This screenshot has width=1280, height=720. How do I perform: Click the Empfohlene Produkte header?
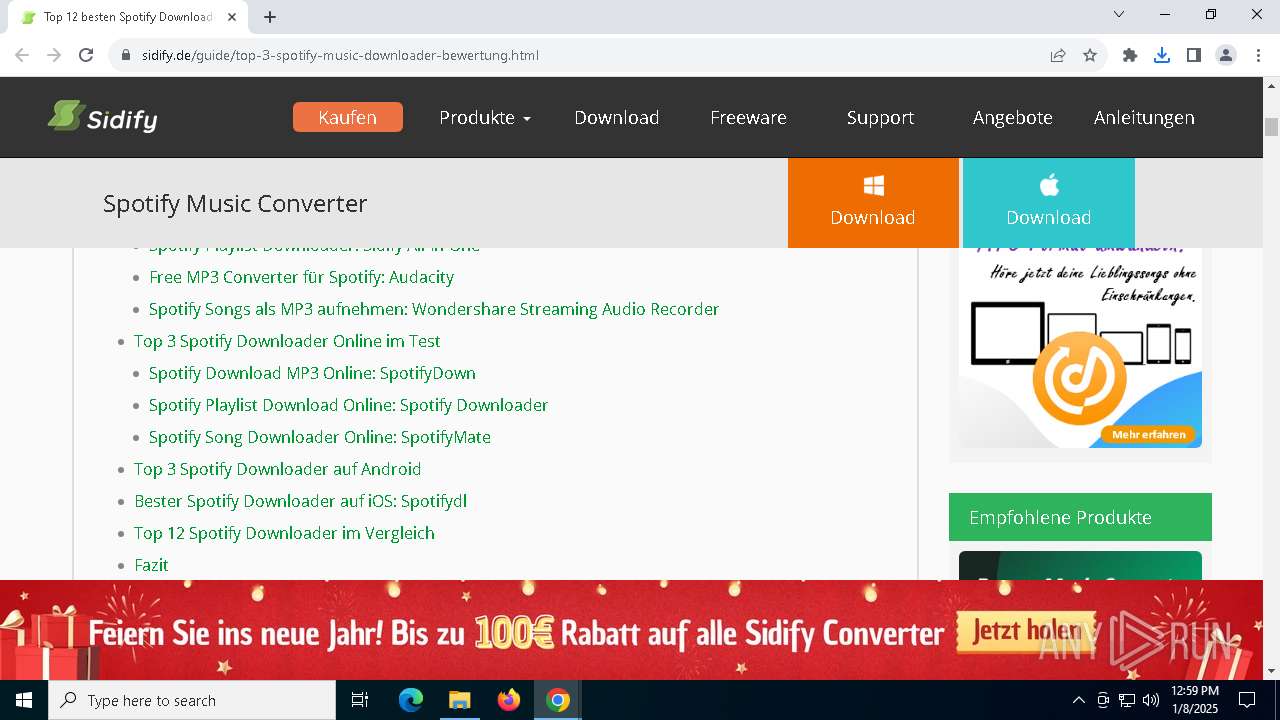coord(1080,517)
